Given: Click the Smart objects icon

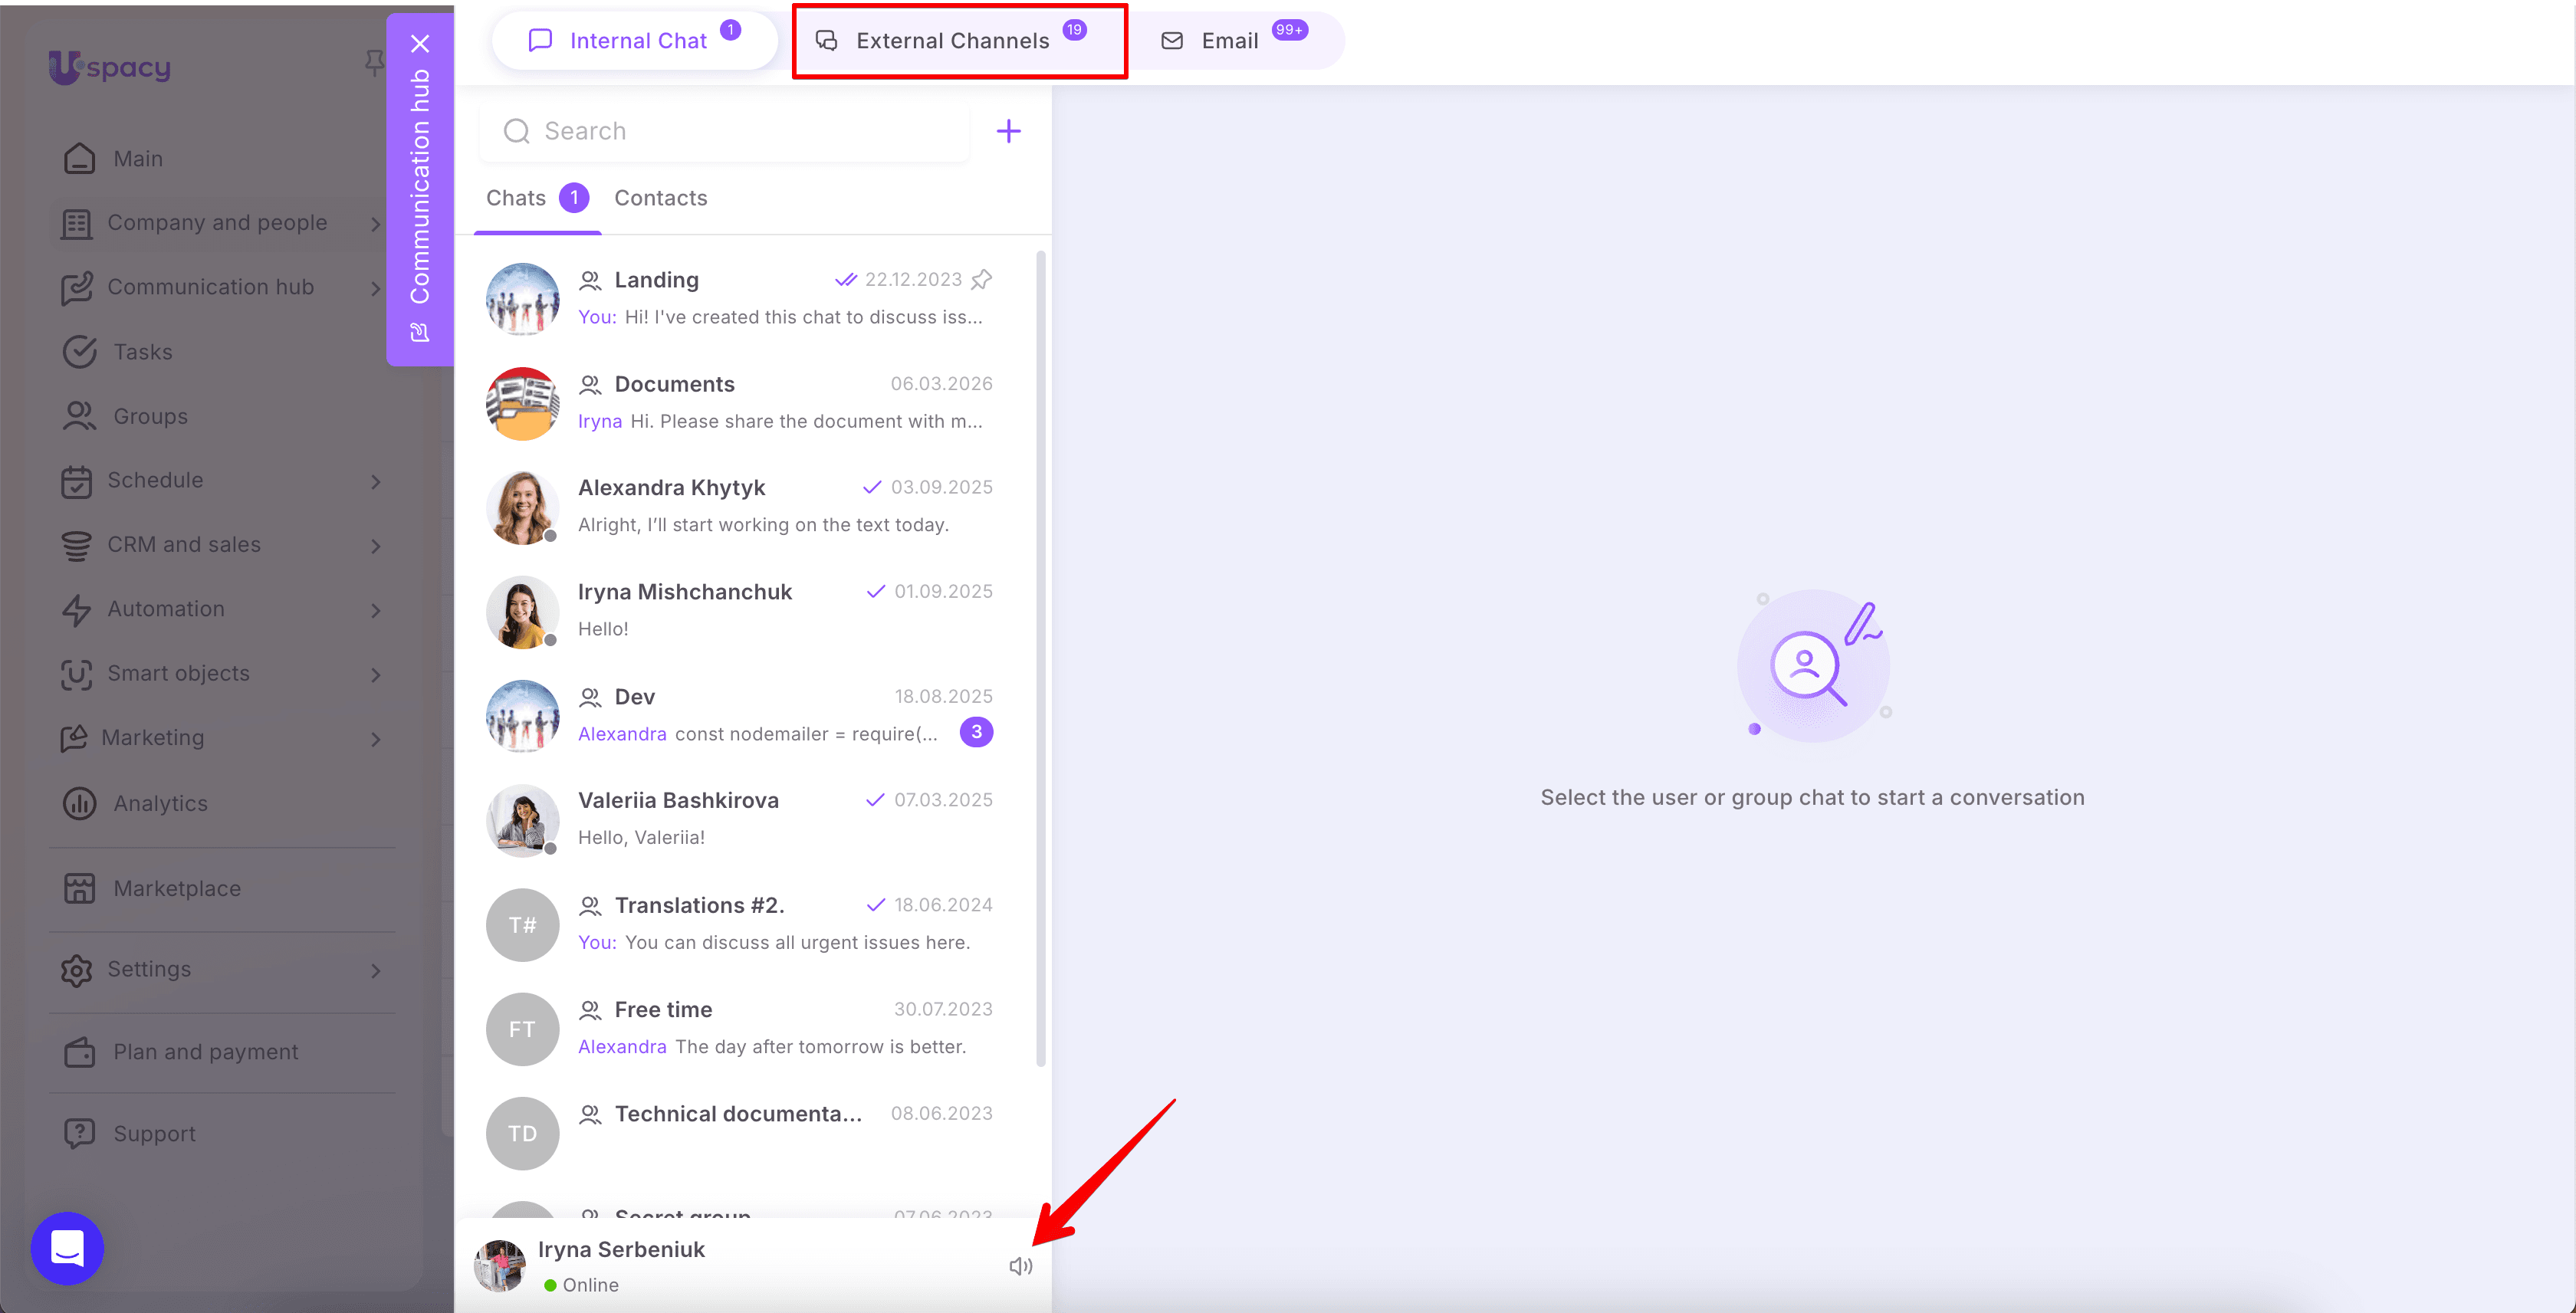Looking at the screenshot, I should tap(76, 674).
